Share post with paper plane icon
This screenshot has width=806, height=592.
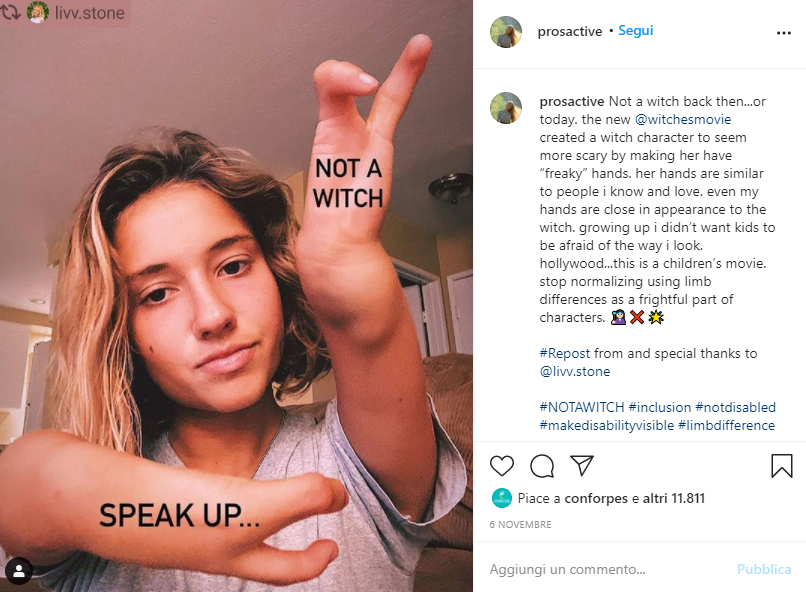click(x=582, y=466)
